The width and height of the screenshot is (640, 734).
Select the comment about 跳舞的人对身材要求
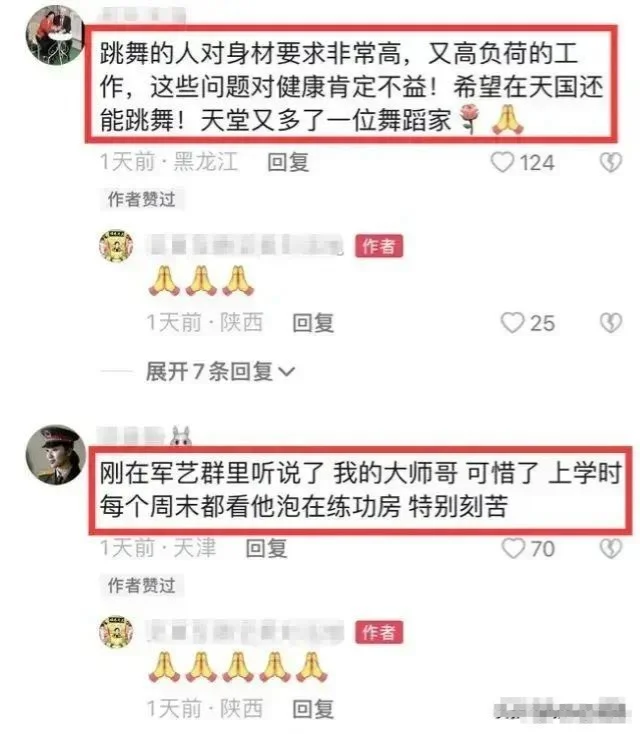351,84
